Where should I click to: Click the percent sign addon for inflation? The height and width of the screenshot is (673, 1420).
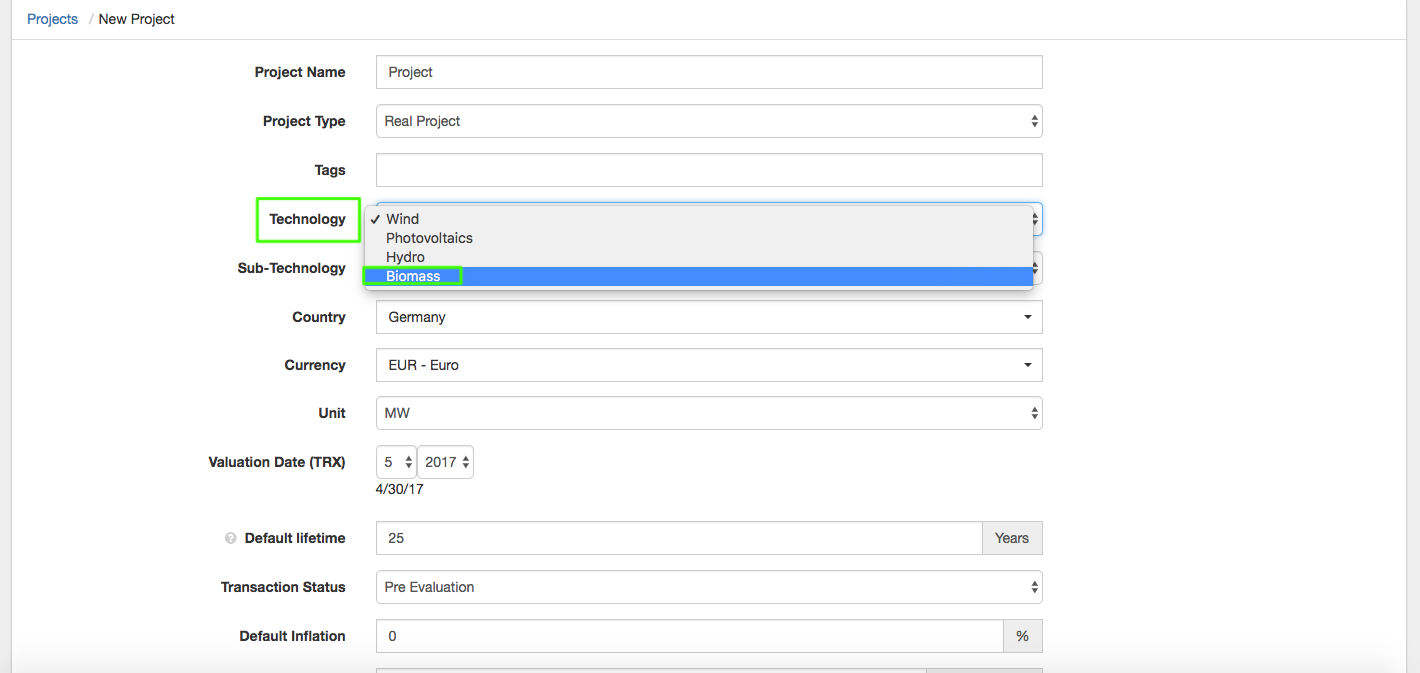point(1022,636)
